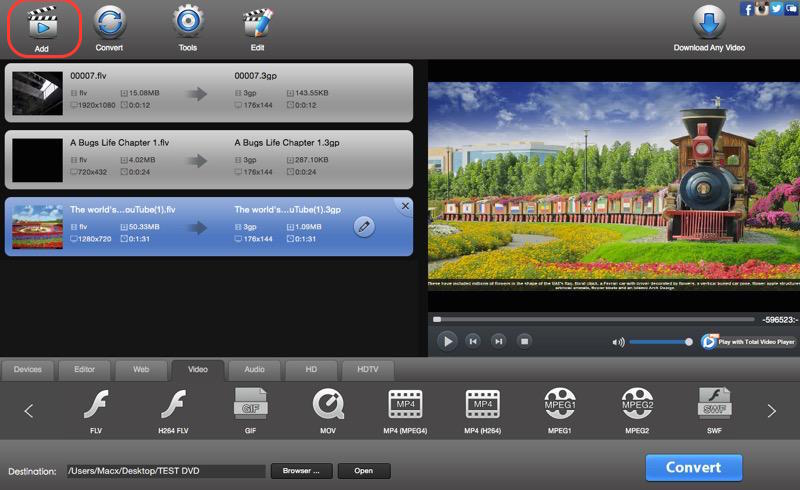
Task: Click the Download Any Video icon
Action: [x=708, y=22]
